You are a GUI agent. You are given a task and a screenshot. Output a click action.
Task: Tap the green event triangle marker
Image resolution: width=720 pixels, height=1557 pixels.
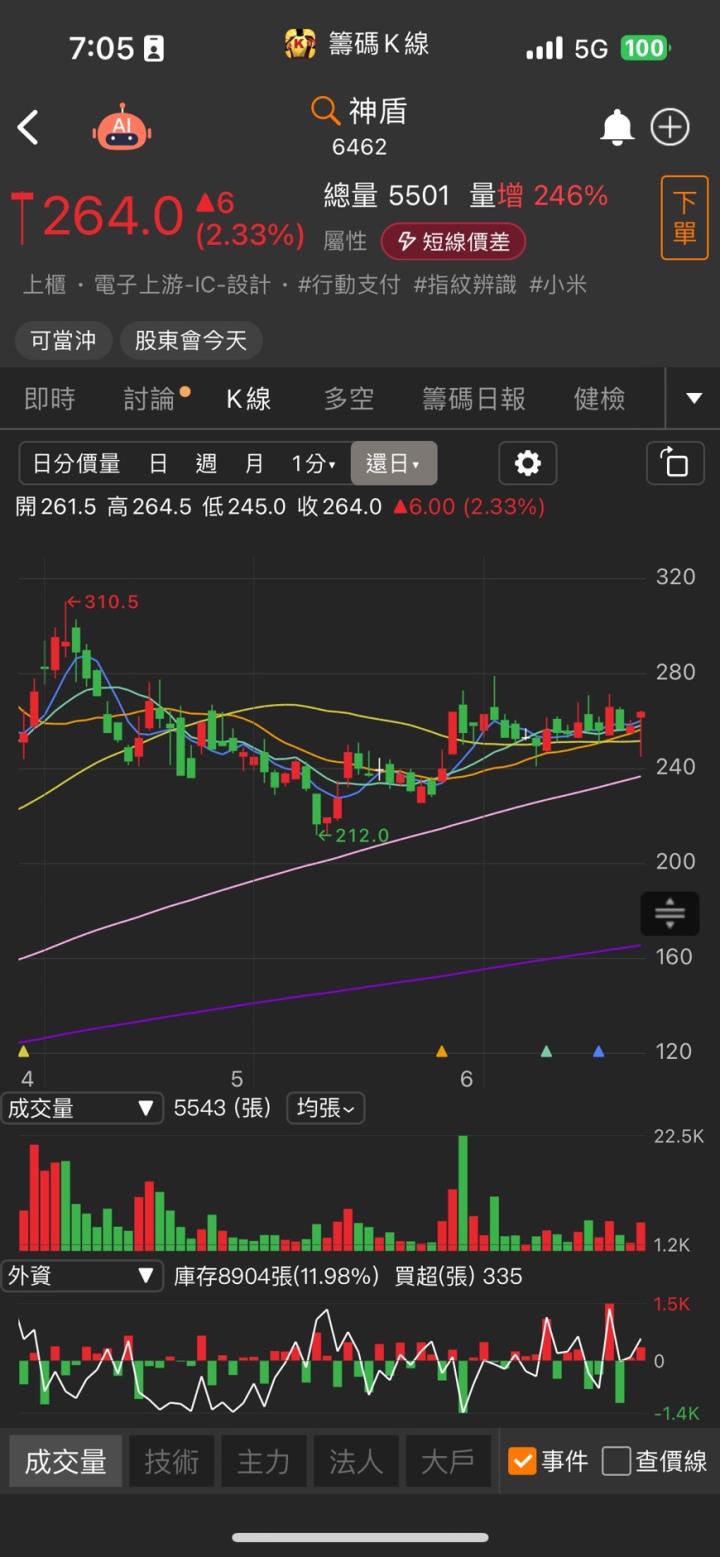[x=546, y=1051]
